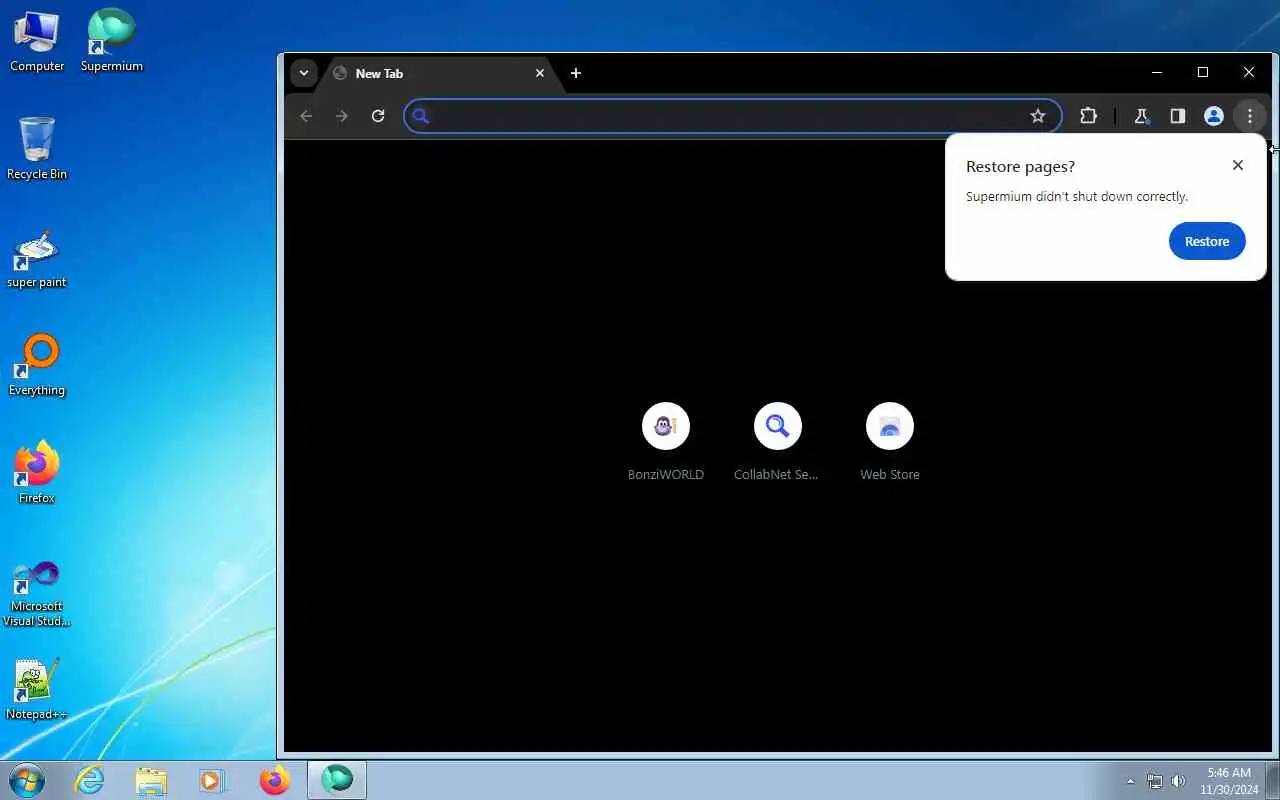Viewport: 1280px width, 800px height.
Task: Click Supermium taskbar button
Action: [337, 780]
